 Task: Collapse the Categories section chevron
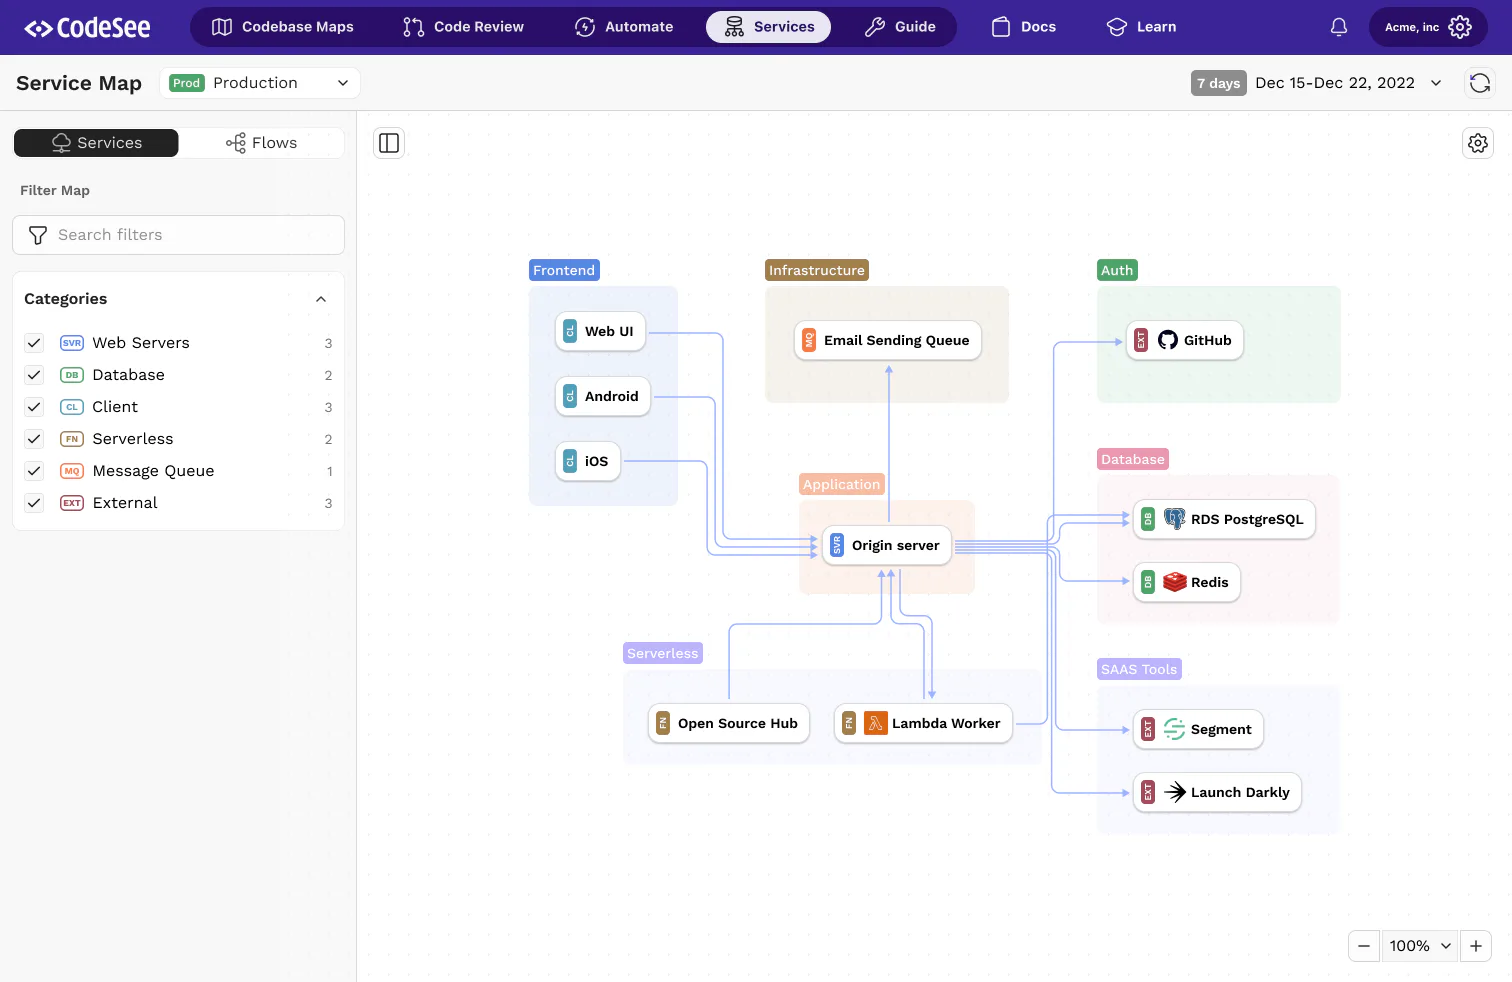coord(321,299)
